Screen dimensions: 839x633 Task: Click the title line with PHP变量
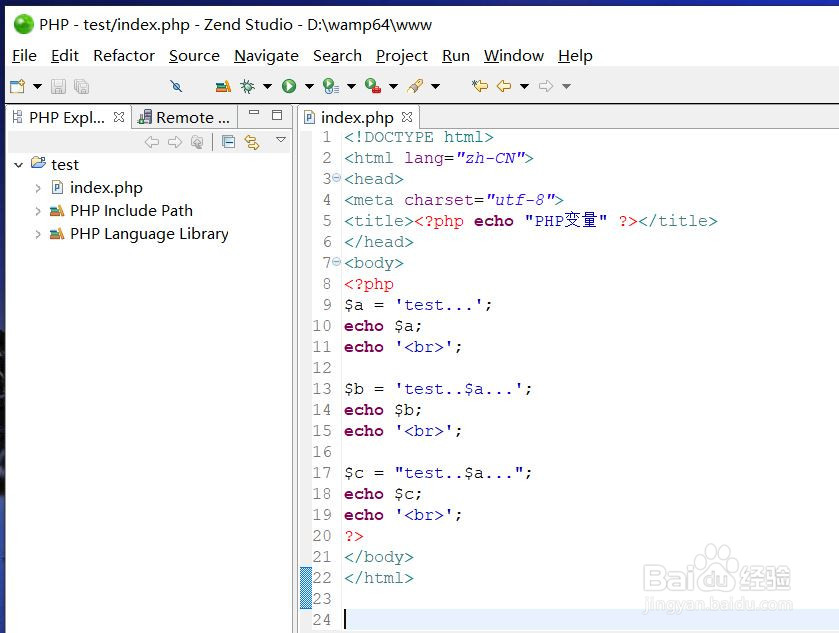(x=530, y=220)
